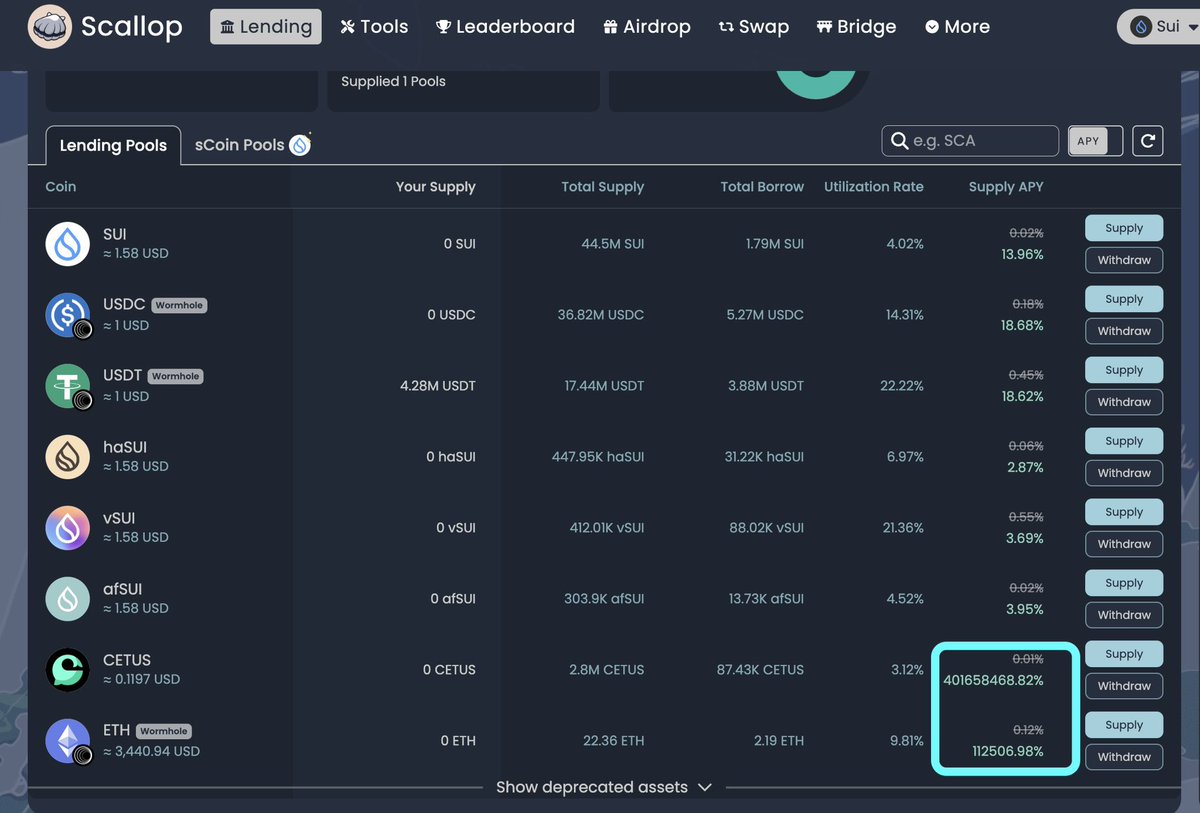1200x813 pixels.
Task: Click the refresh icon button
Action: tap(1148, 141)
